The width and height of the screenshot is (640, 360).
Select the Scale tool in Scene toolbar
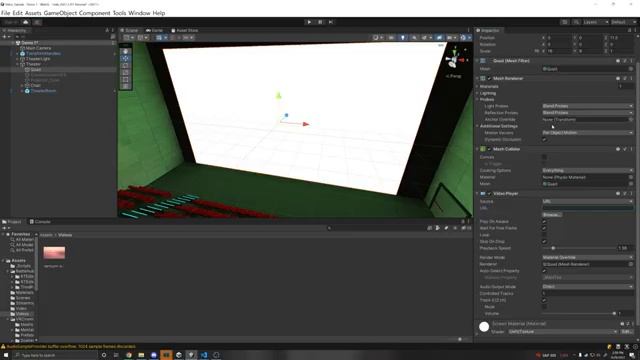click(125, 72)
